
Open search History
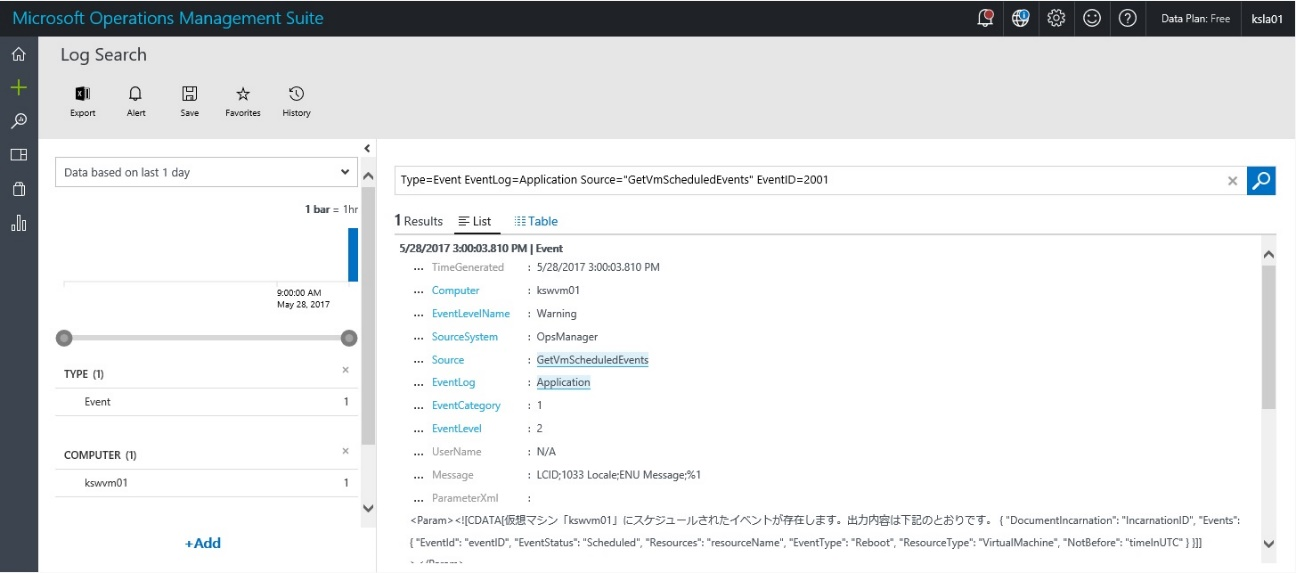pyautogui.click(x=296, y=101)
